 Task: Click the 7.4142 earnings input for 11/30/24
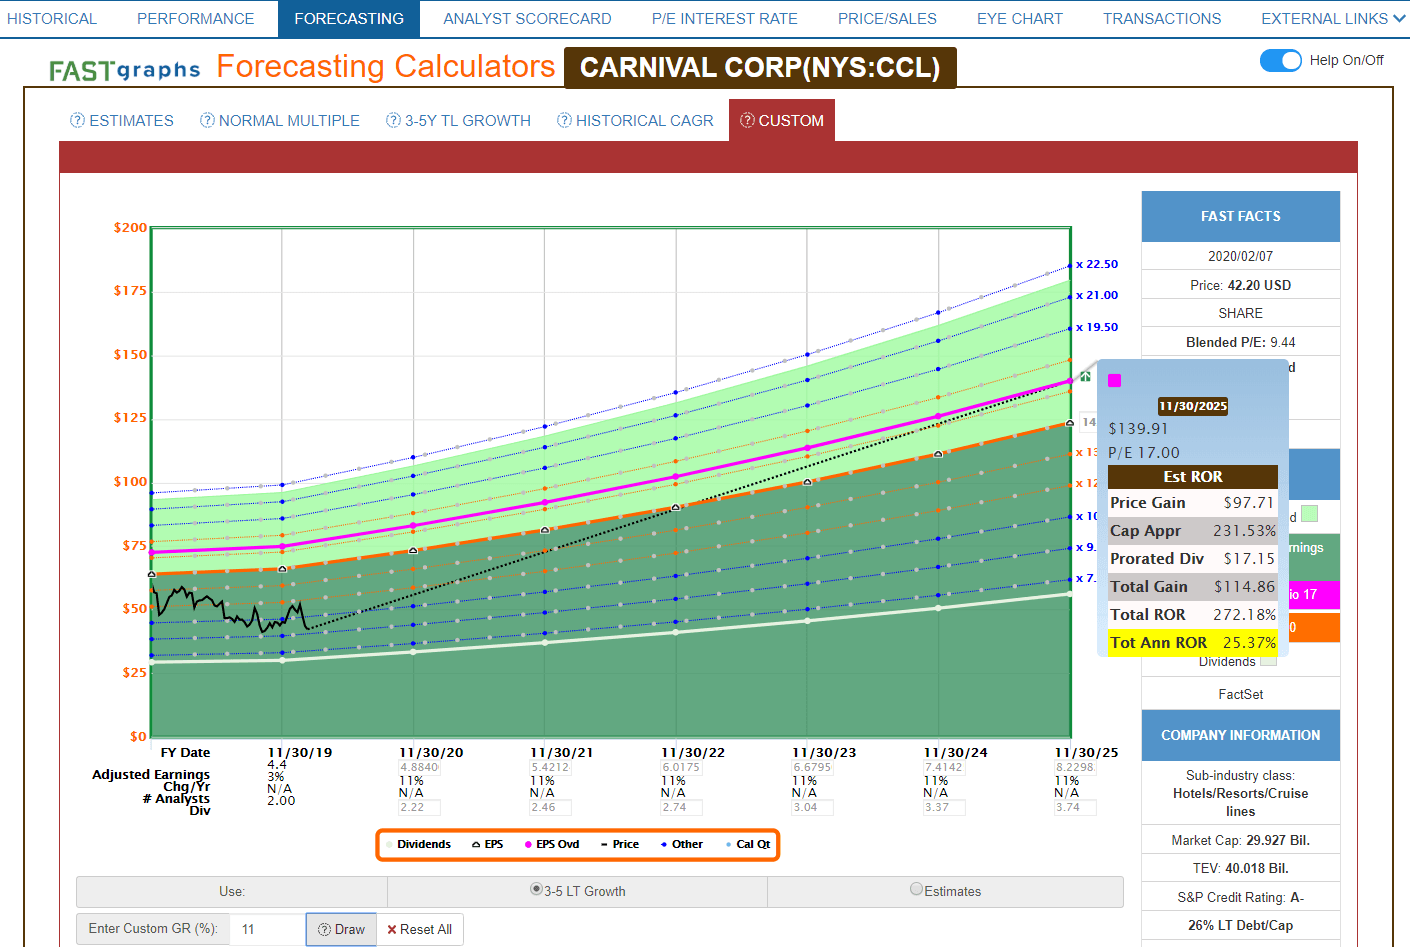944,768
